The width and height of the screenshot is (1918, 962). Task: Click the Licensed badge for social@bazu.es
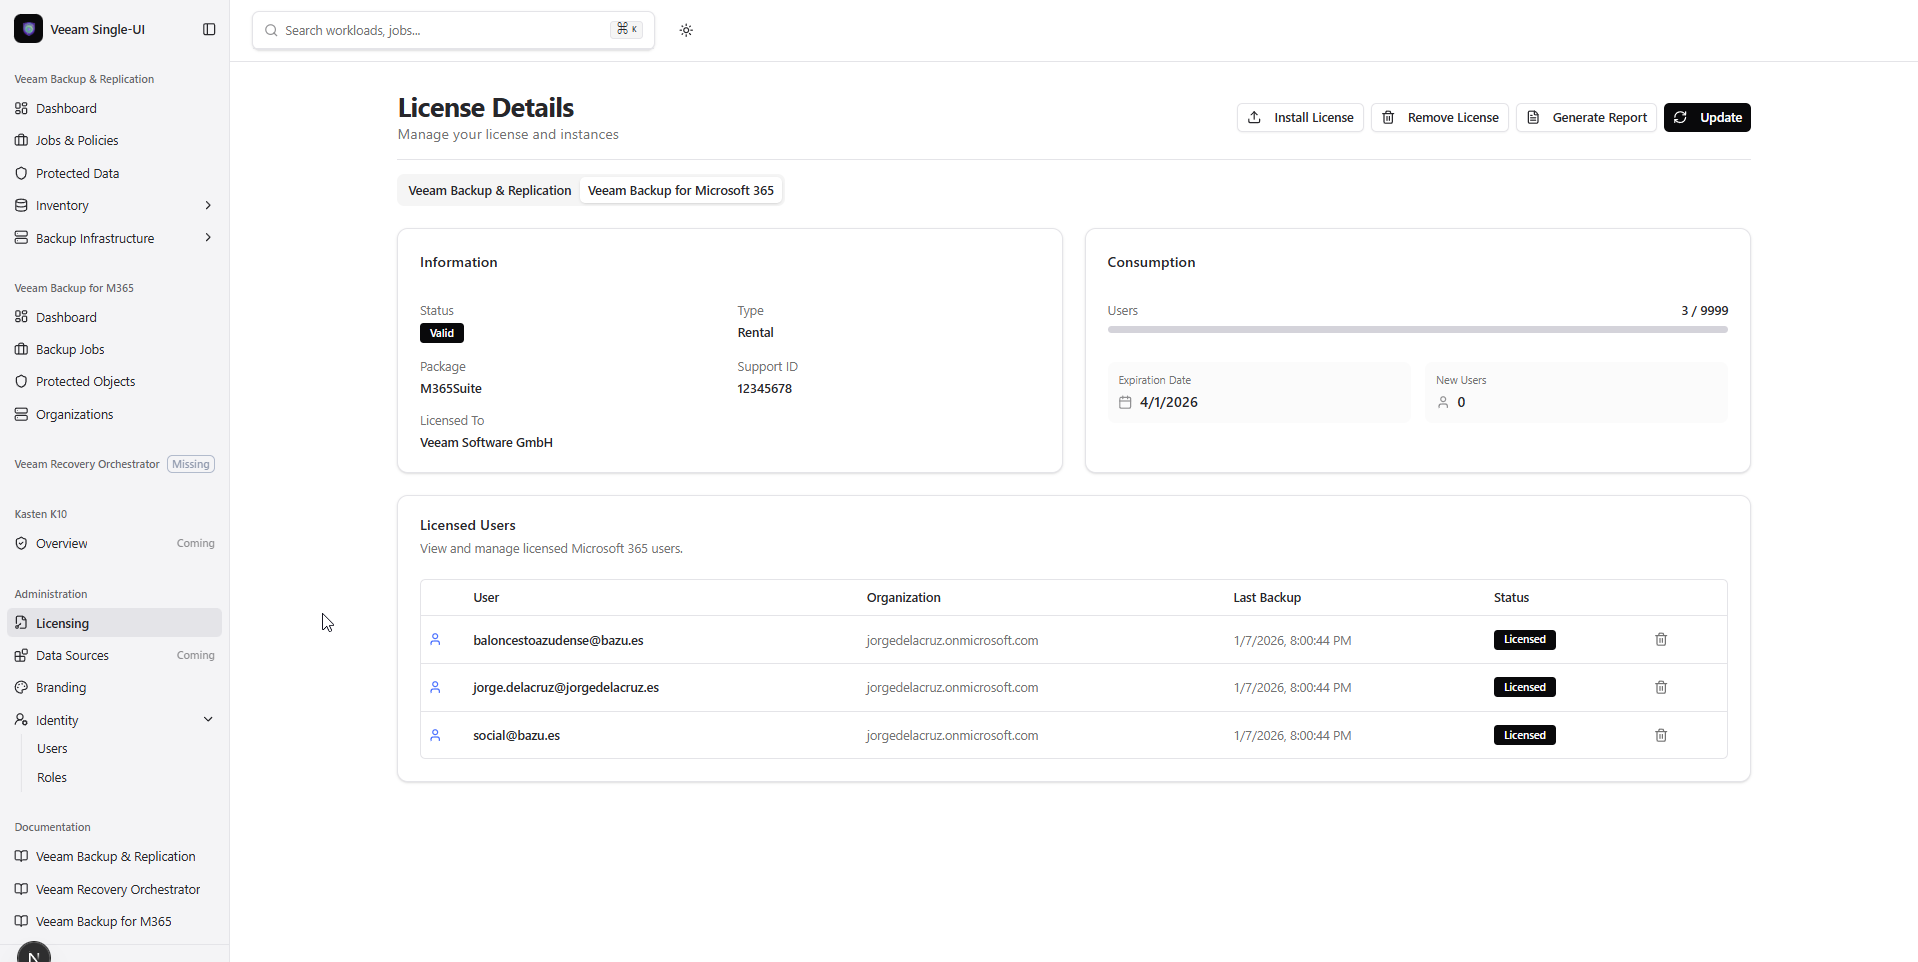[1524, 736]
